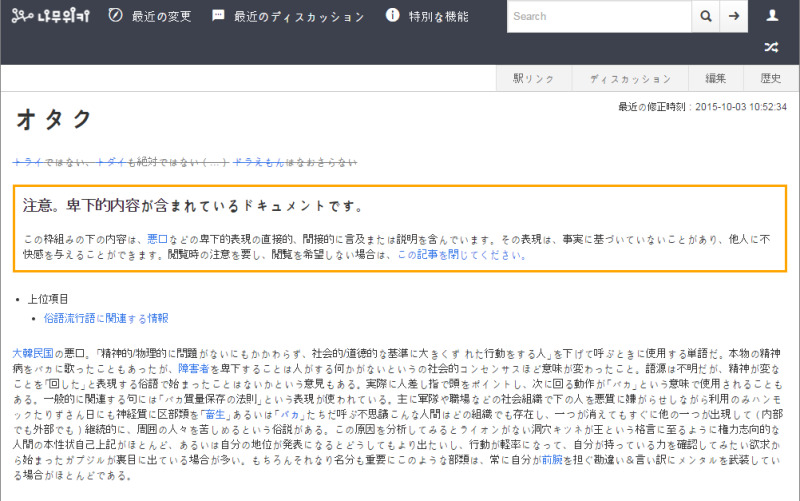
Task: Click the go arrow button
Action: 735,16
